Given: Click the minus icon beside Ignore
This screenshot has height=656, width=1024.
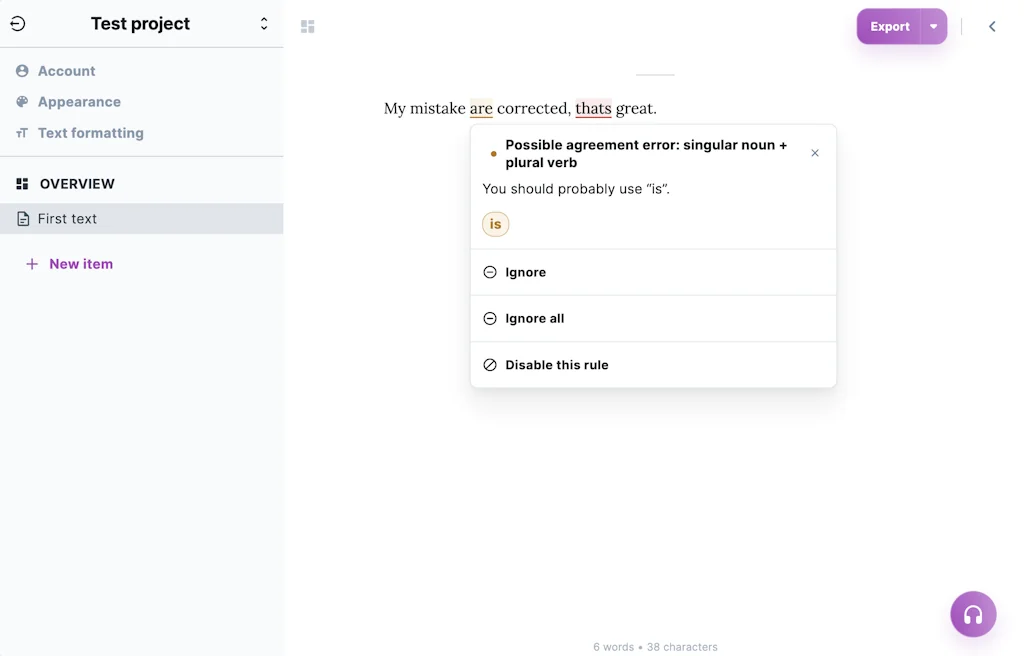Looking at the screenshot, I should [490, 271].
